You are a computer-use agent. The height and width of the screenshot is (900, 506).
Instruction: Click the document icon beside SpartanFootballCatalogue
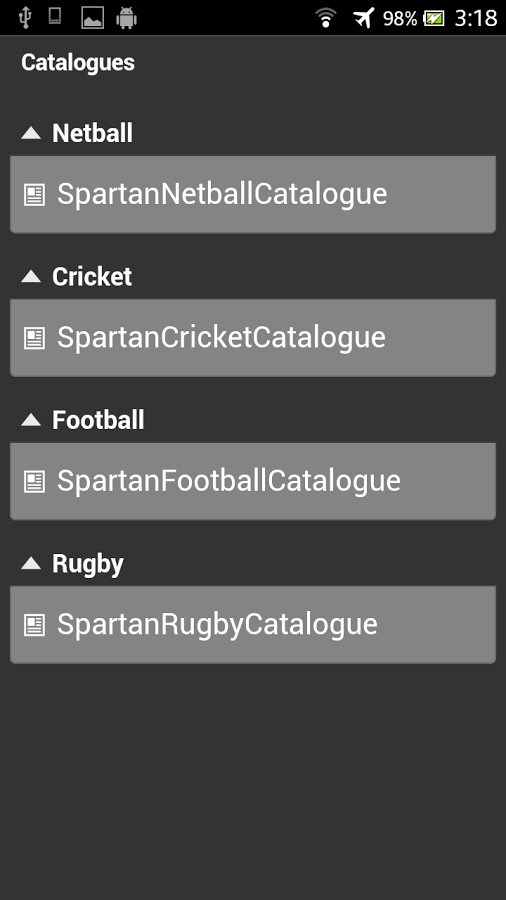[x=34, y=482]
